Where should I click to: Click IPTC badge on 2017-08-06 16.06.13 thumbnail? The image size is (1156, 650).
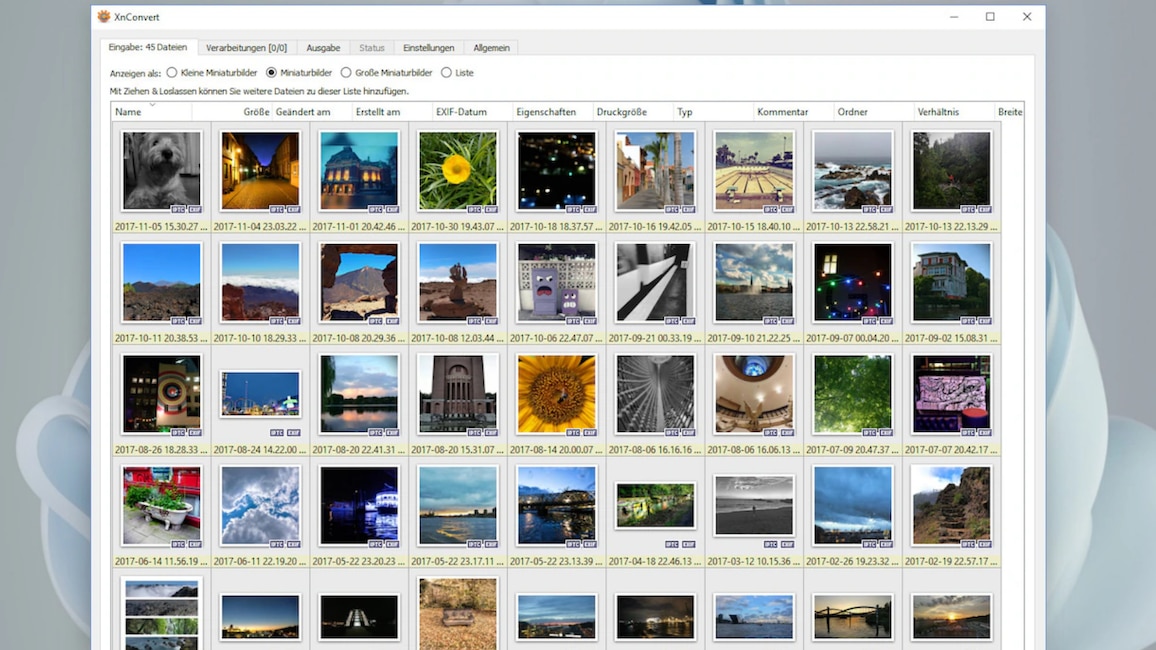click(x=770, y=433)
